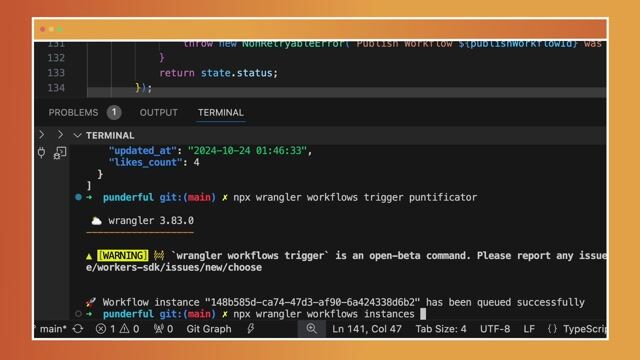Click the synchronize changes icon in status bar
The image size is (640, 360).
[78, 329]
